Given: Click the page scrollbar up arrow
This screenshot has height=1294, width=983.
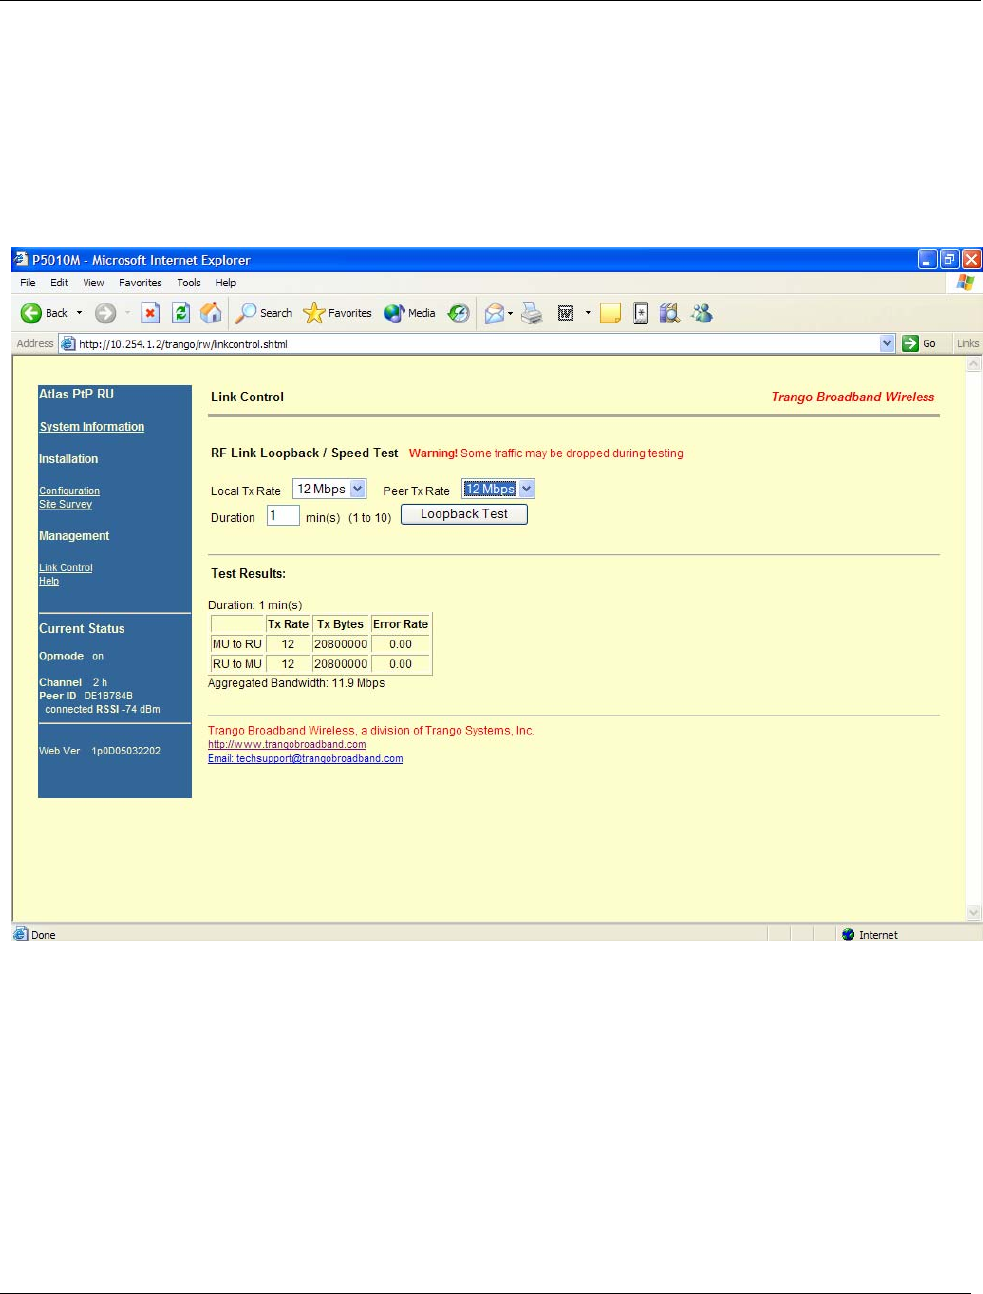Looking at the screenshot, I should tap(974, 365).
